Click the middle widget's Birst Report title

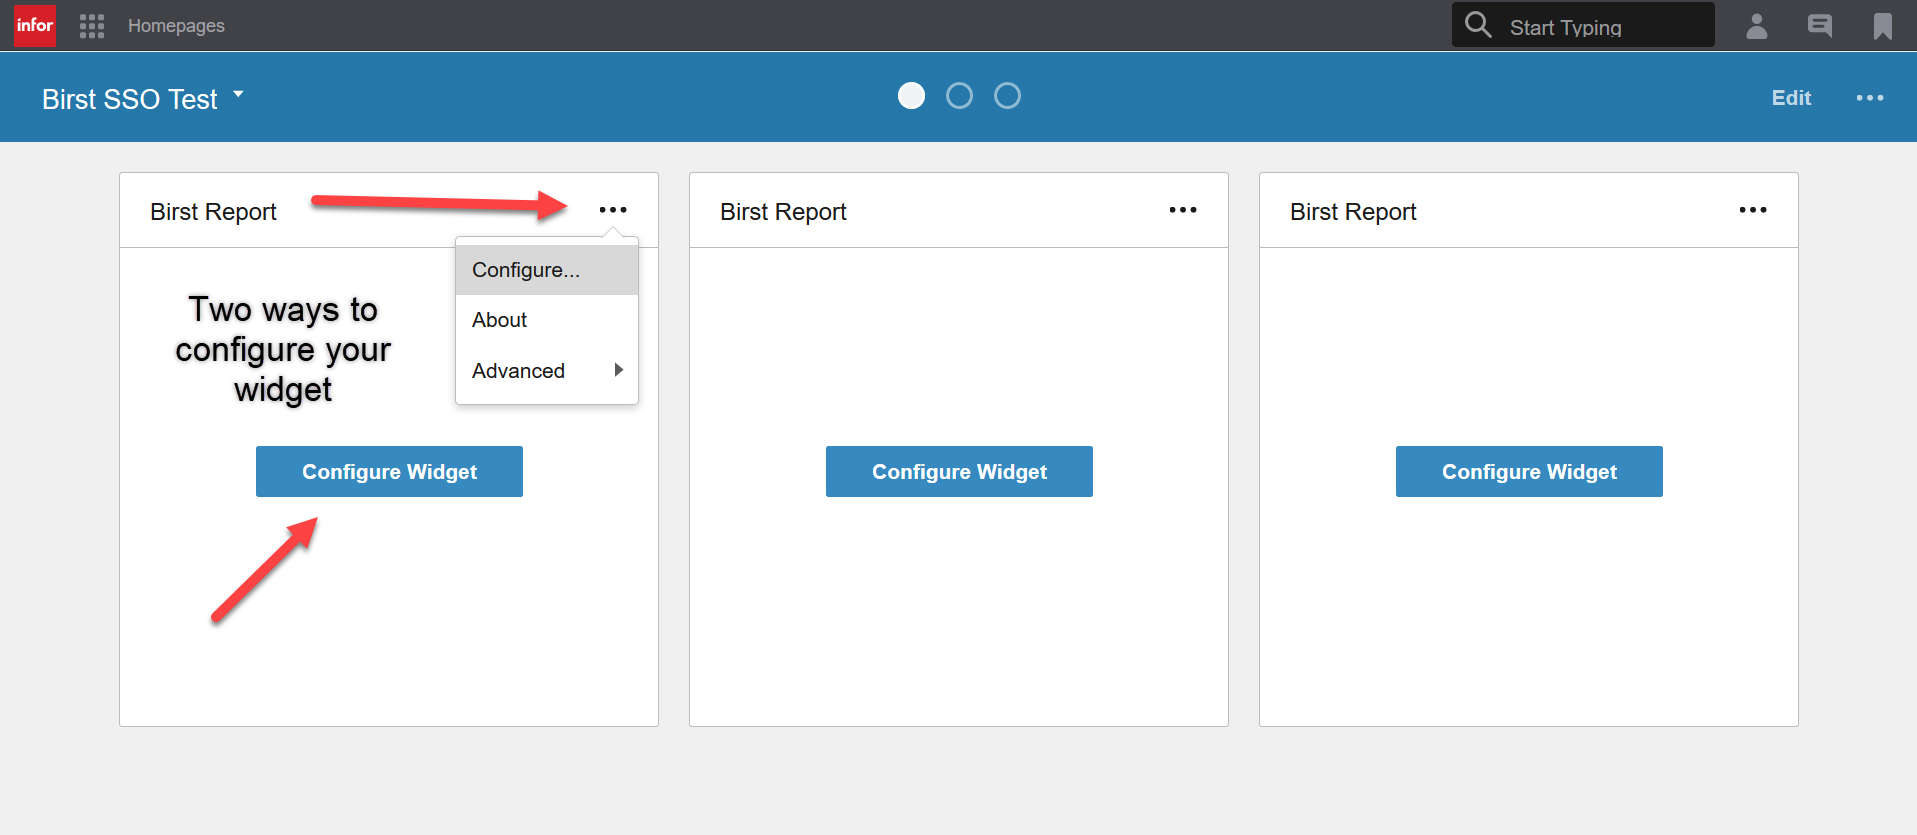pyautogui.click(x=783, y=212)
